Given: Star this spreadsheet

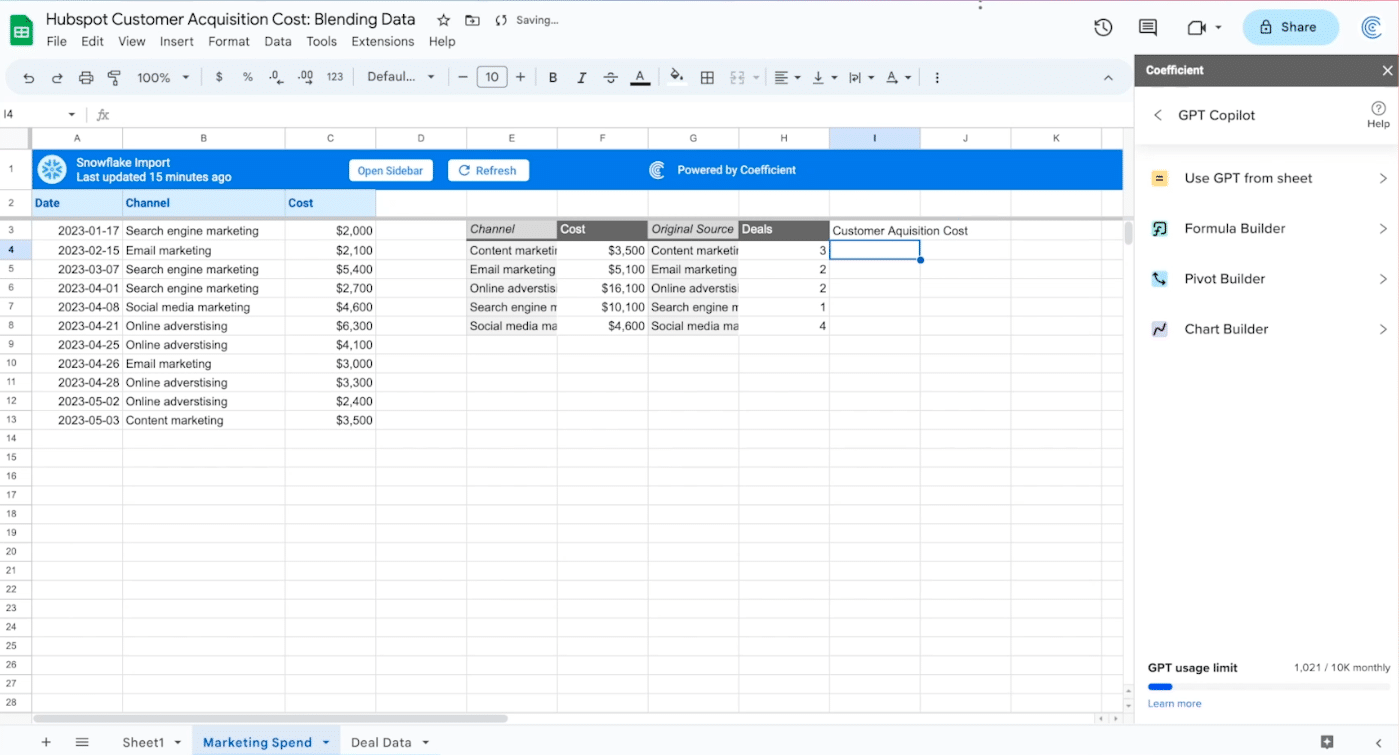Looking at the screenshot, I should (443, 20).
